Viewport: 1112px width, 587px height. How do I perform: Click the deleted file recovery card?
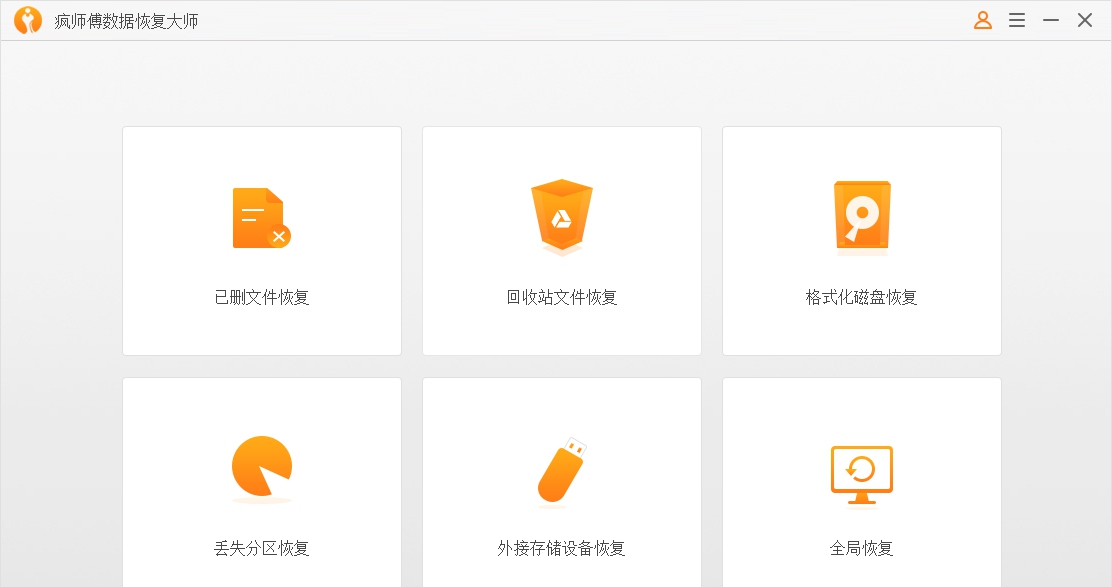point(261,240)
